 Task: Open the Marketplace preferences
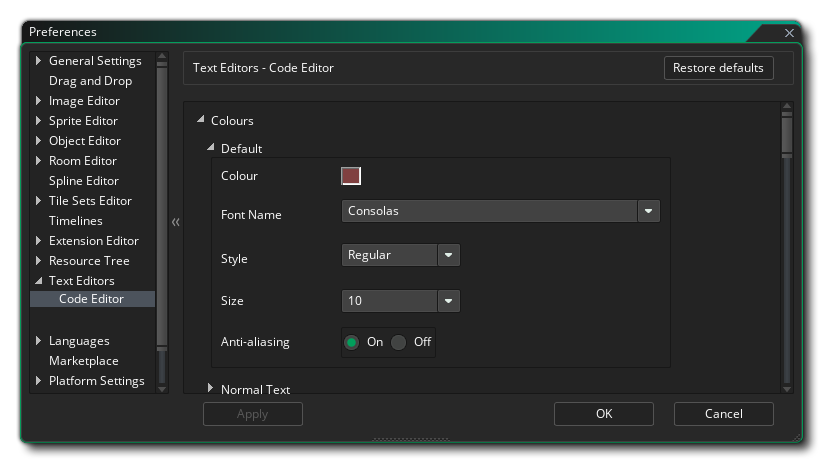(83, 361)
